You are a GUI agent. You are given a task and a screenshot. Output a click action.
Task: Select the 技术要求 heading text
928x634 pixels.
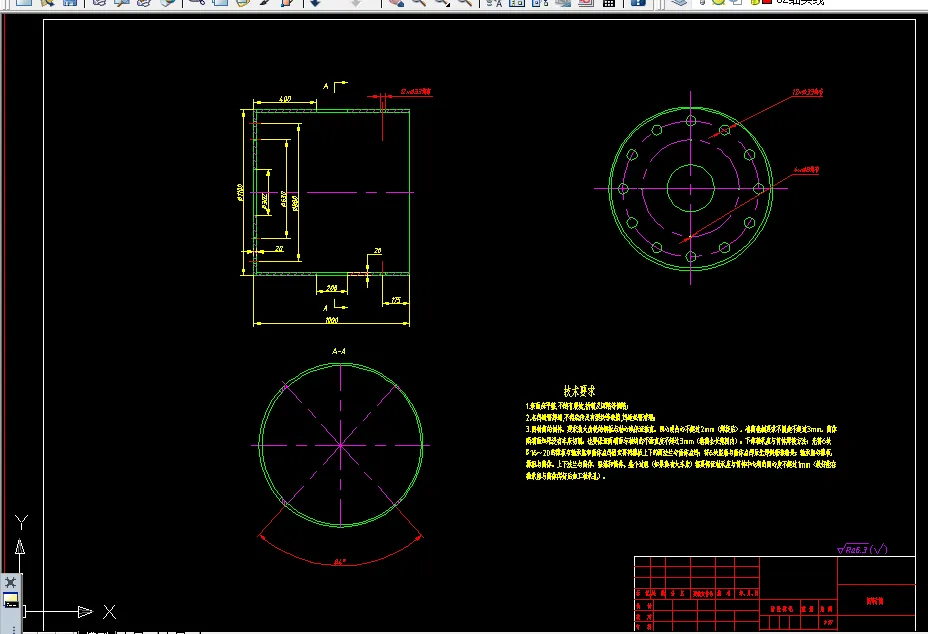coord(579,391)
